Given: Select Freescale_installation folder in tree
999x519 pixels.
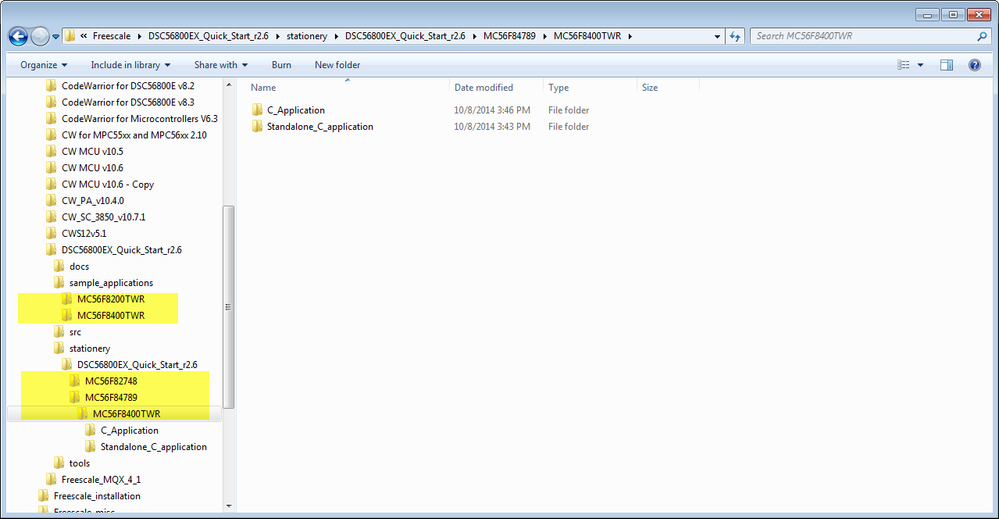Looking at the screenshot, I should coord(97,496).
